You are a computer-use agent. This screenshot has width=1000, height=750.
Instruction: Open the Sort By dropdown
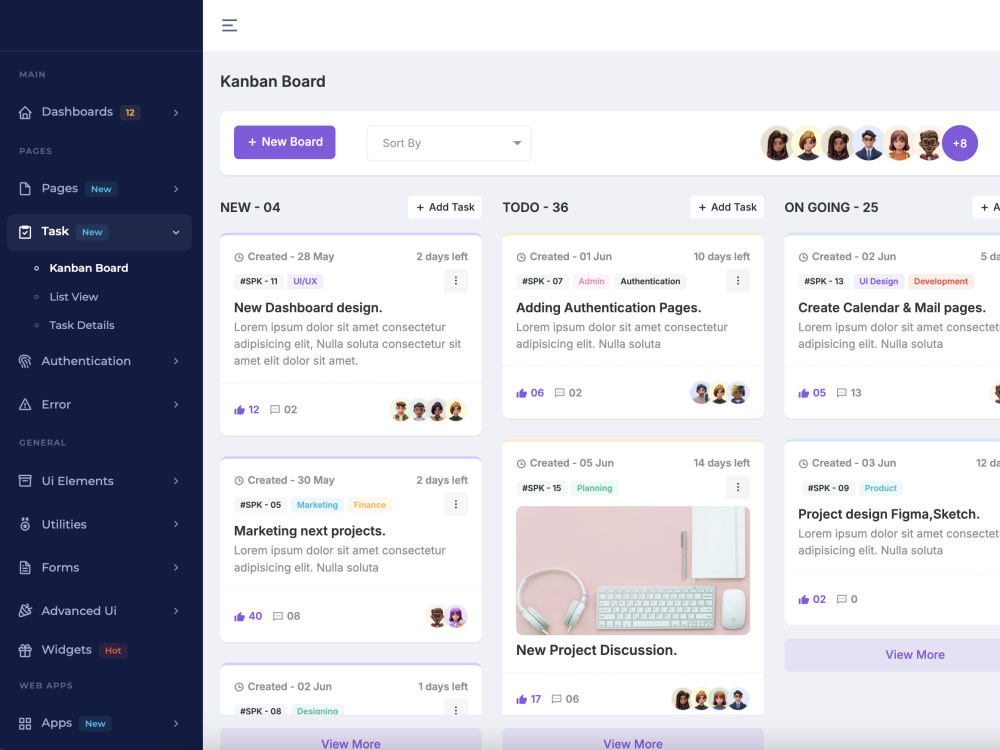pyautogui.click(x=449, y=143)
